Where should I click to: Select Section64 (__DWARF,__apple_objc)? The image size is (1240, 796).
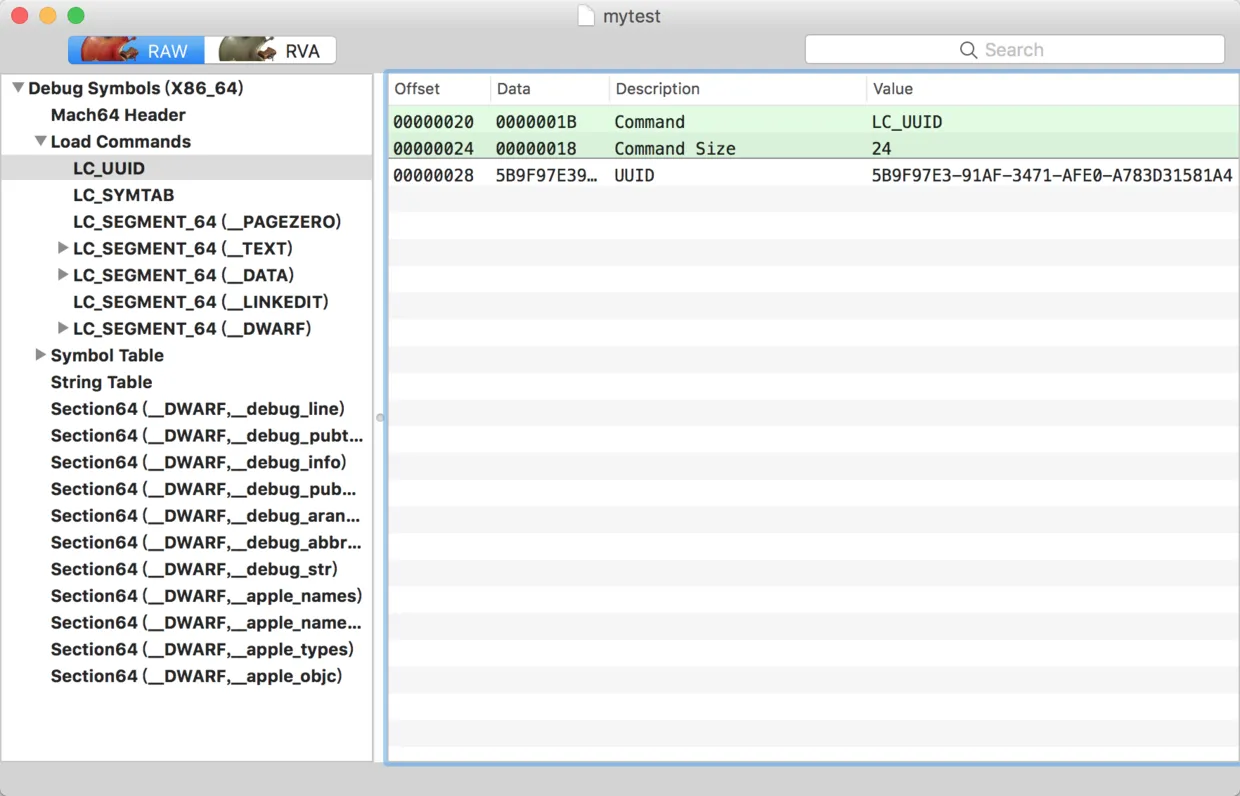(x=197, y=676)
